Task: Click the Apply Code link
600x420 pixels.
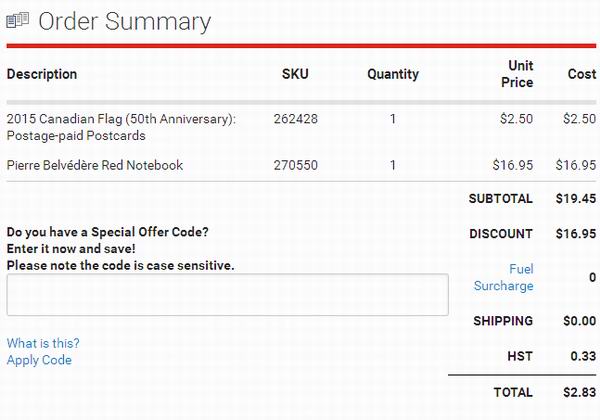Action: [39, 360]
